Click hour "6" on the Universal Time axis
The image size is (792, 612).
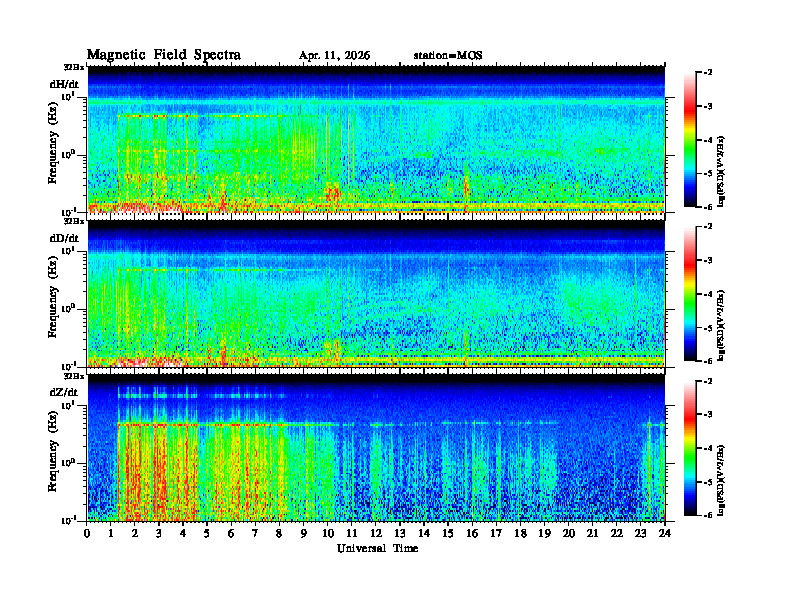231,534
